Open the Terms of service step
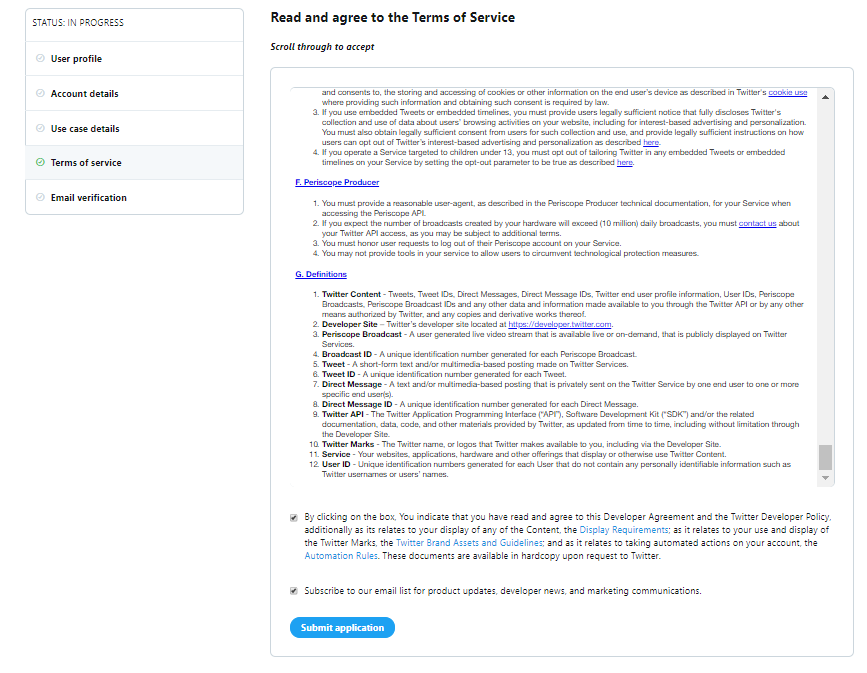The width and height of the screenshot is (867, 673). [x=134, y=163]
